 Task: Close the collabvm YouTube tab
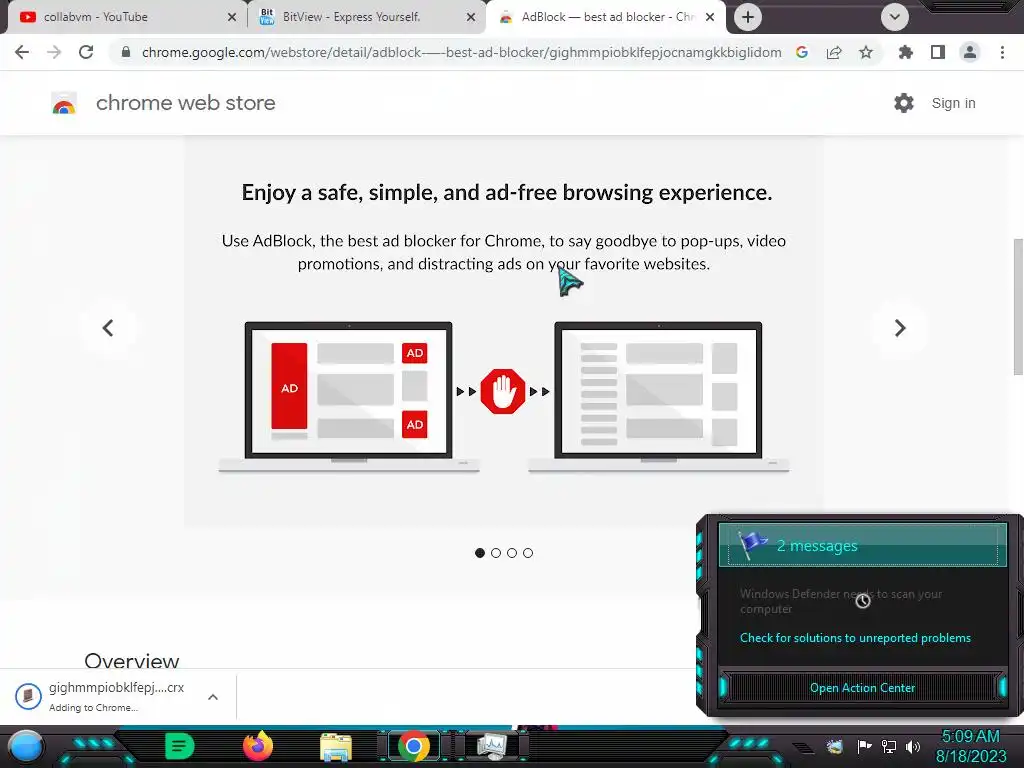tap(232, 17)
